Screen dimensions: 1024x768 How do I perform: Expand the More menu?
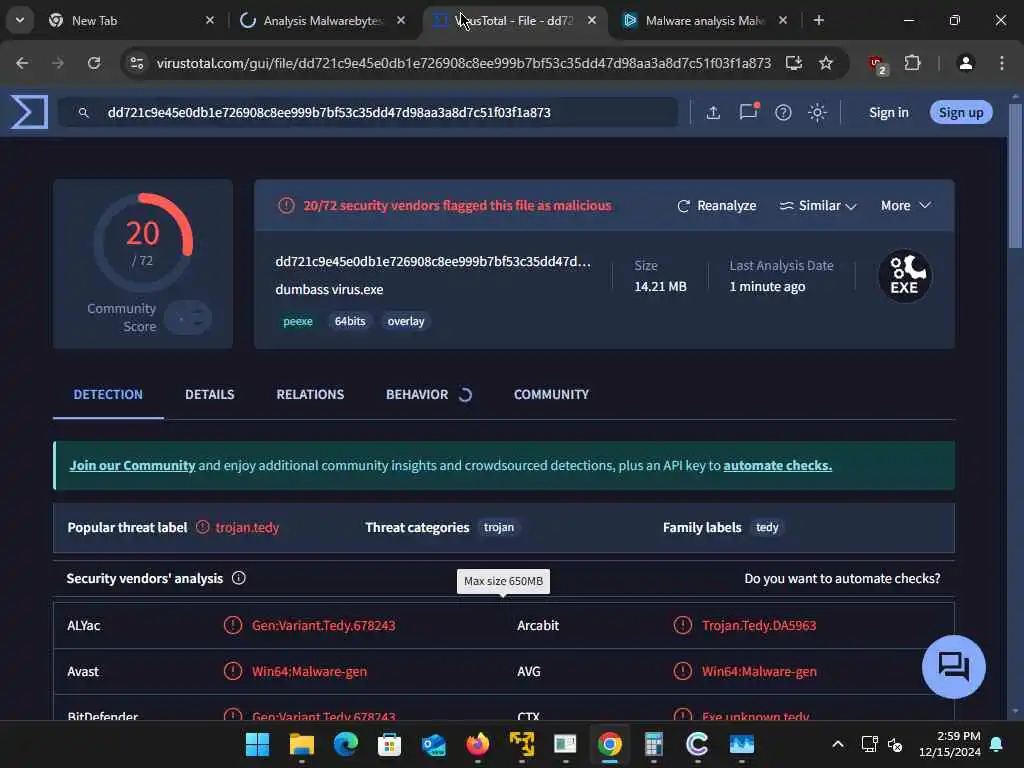[x=906, y=206]
